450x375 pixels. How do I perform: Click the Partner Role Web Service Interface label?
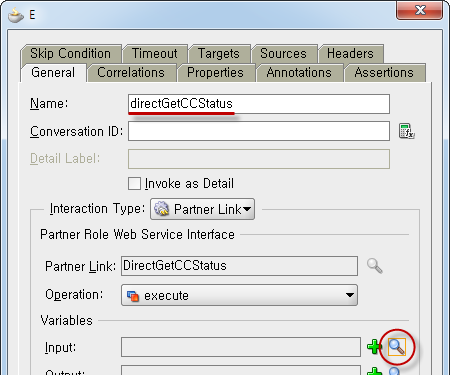point(137,234)
